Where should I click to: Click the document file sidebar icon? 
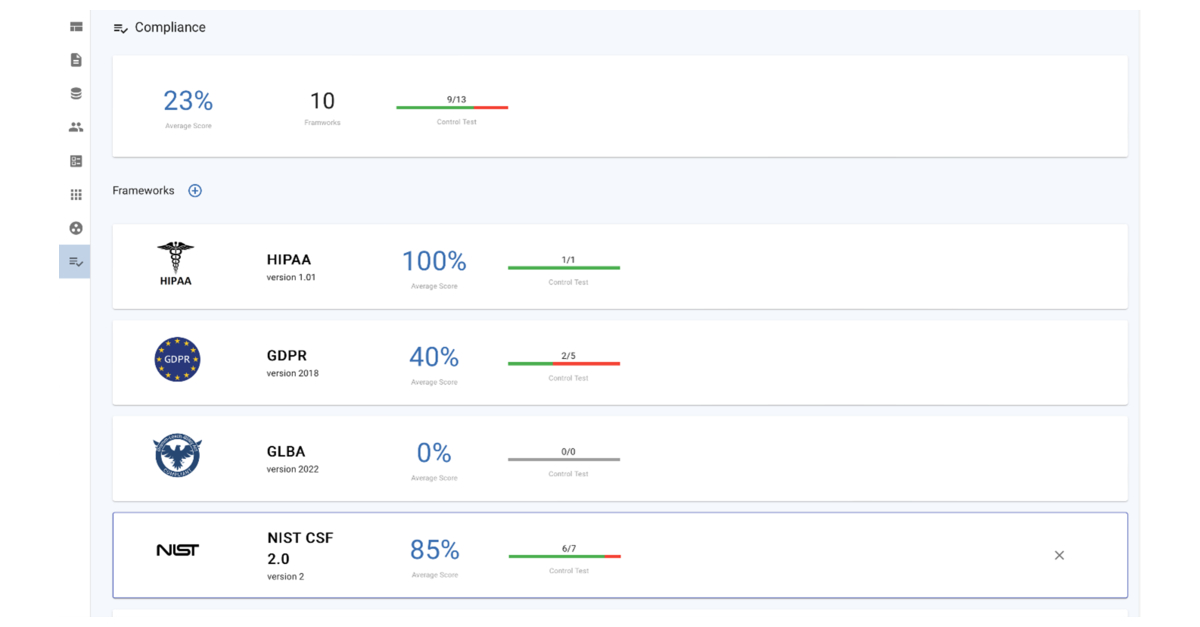(76, 60)
